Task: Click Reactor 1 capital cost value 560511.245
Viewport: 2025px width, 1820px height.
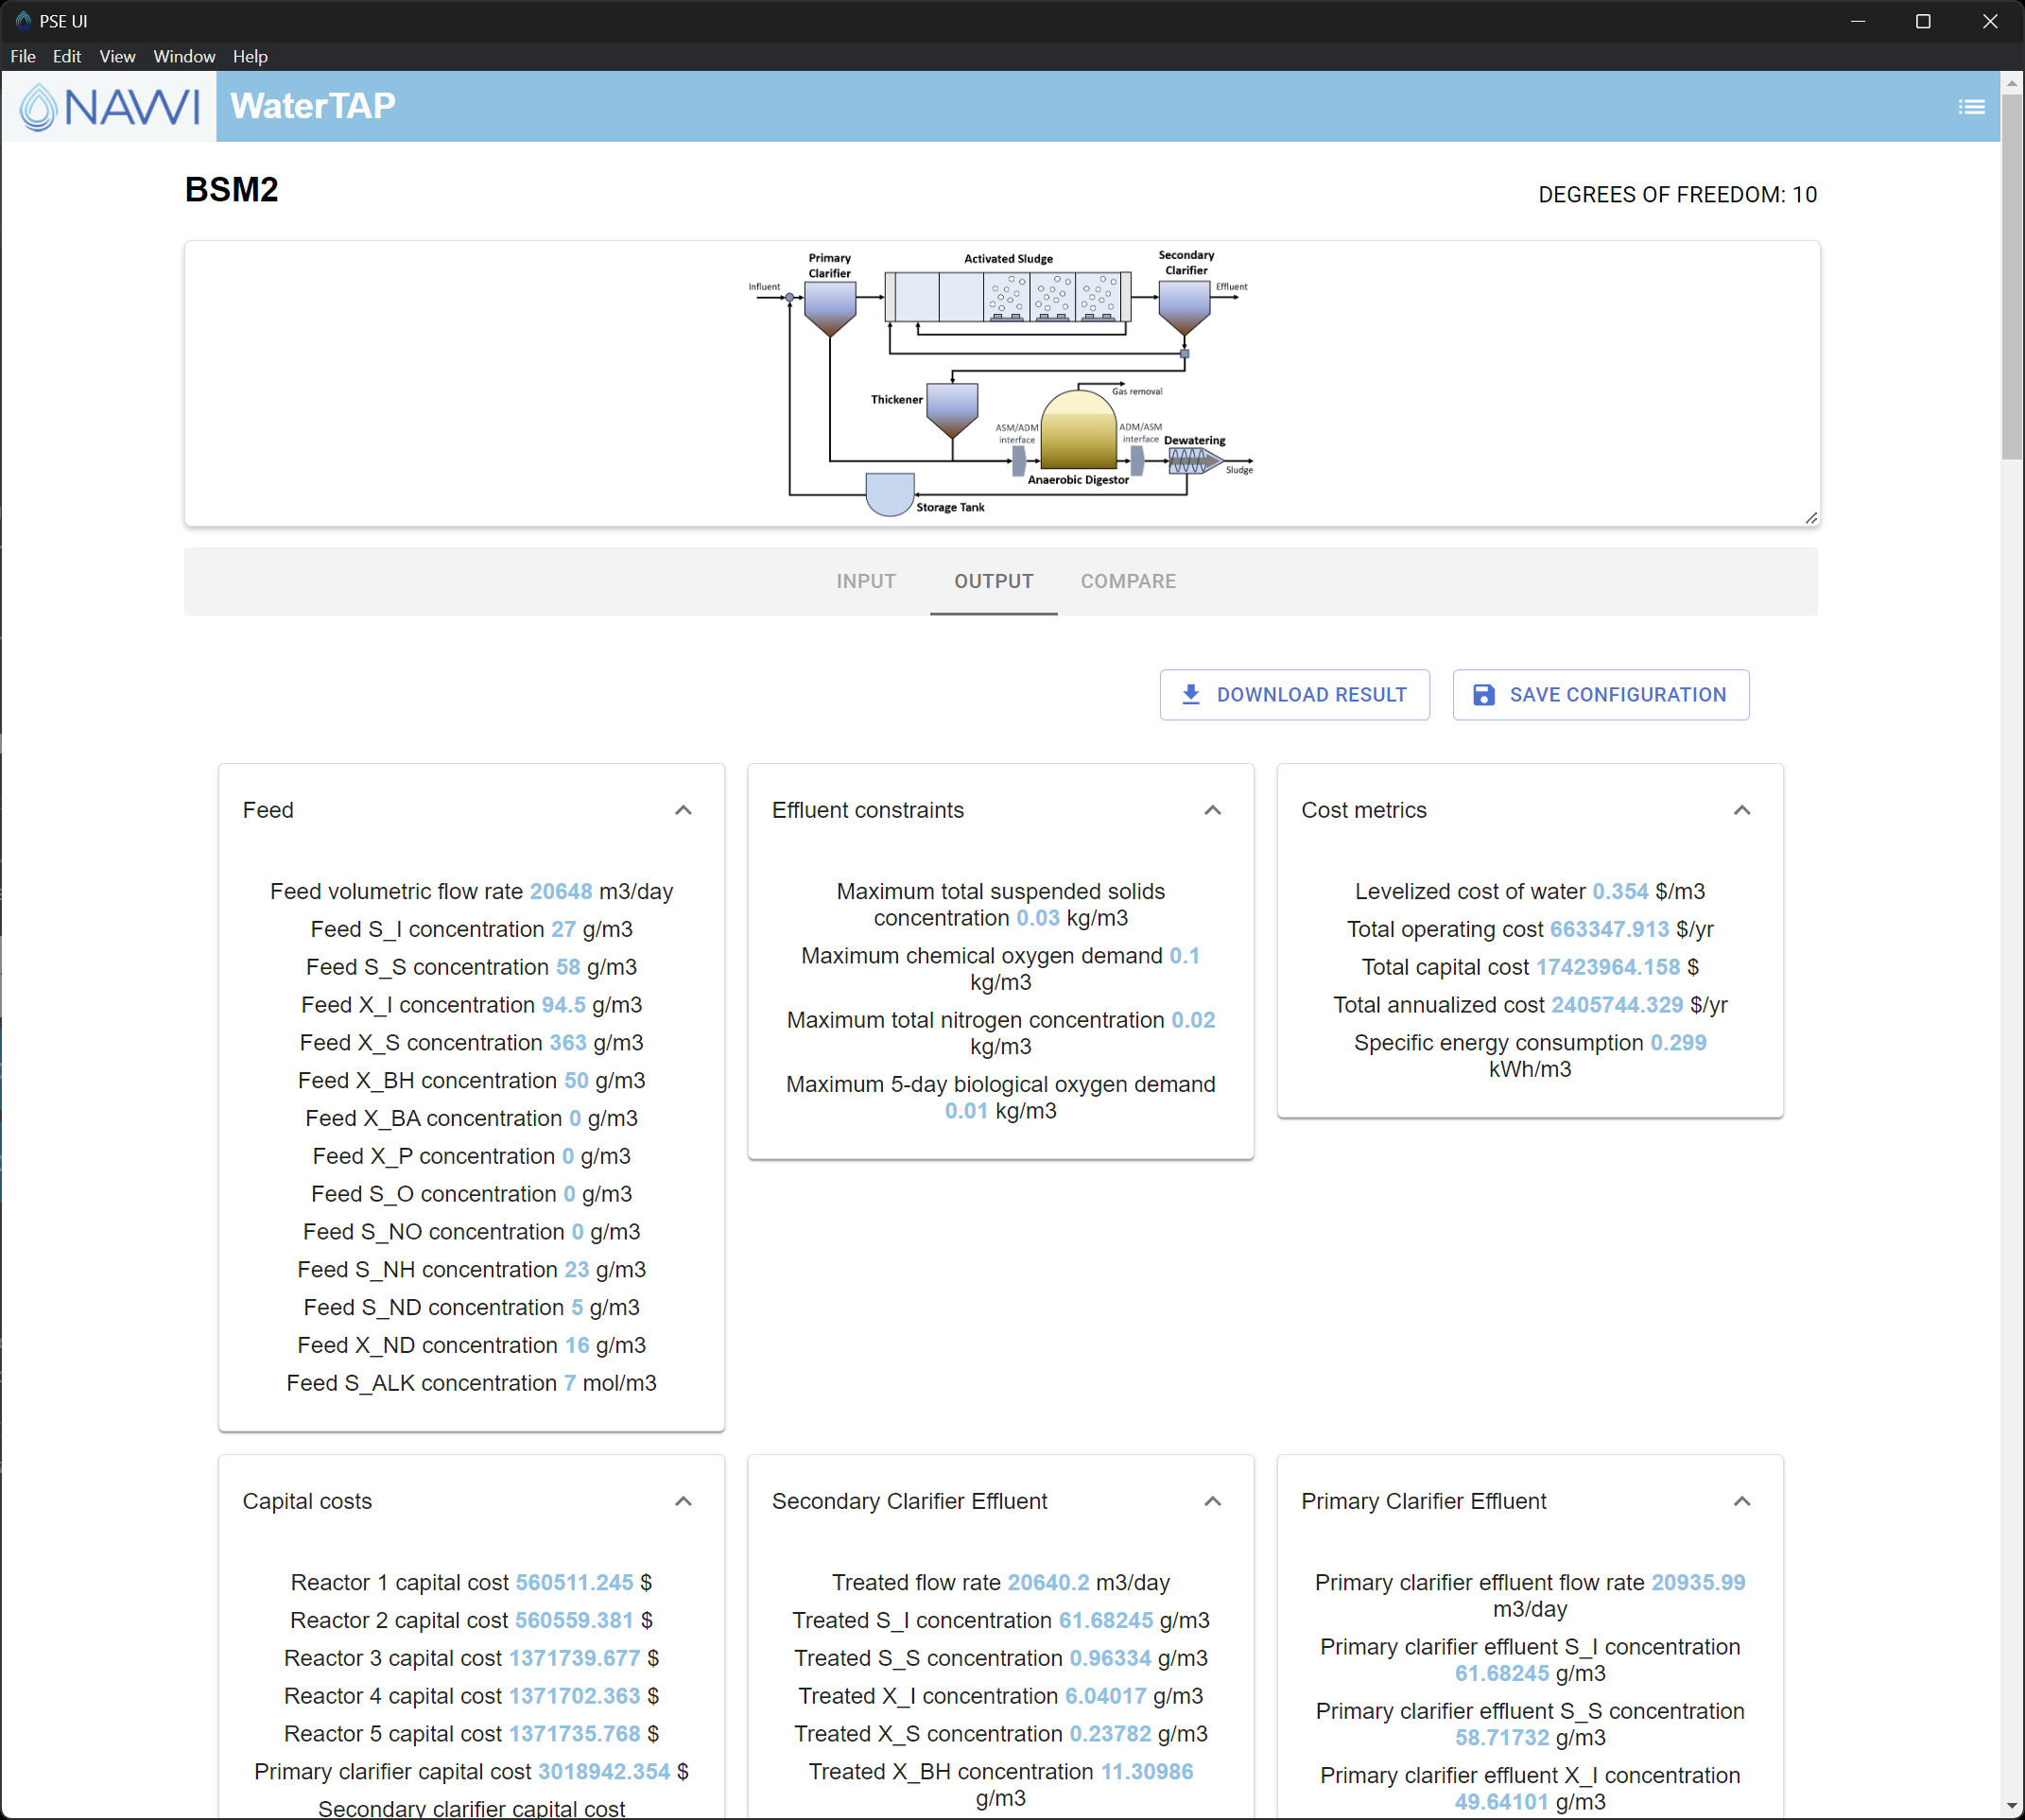Action: (x=575, y=1582)
